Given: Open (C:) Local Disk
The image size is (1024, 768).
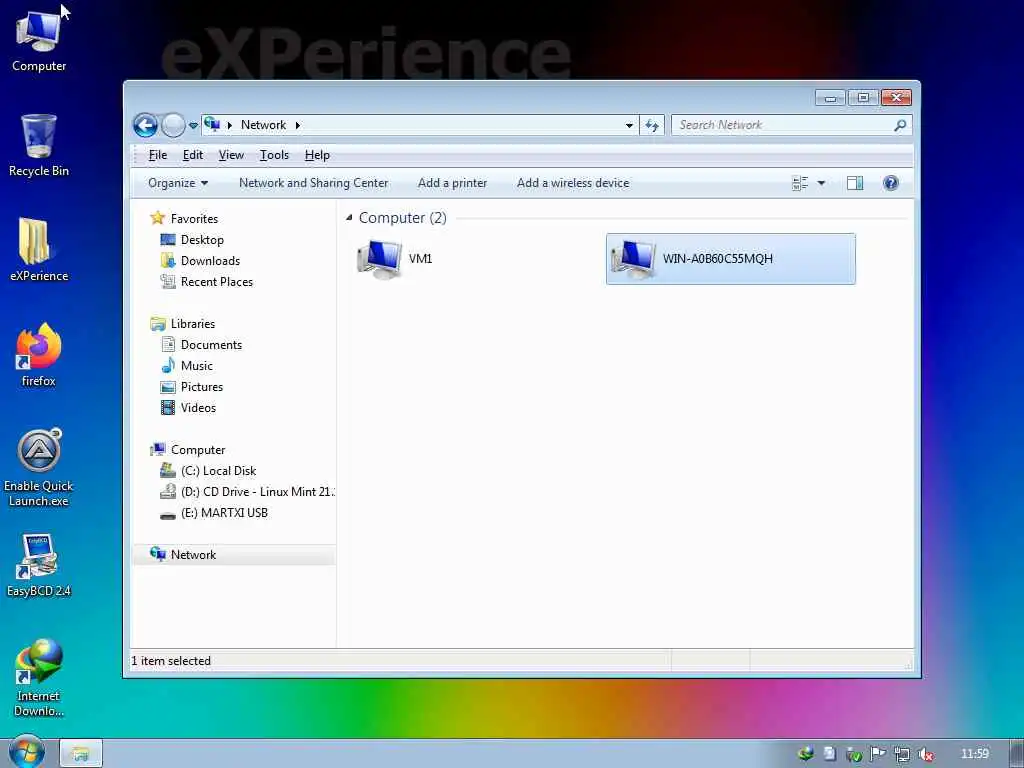Looking at the screenshot, I should 218,471.
